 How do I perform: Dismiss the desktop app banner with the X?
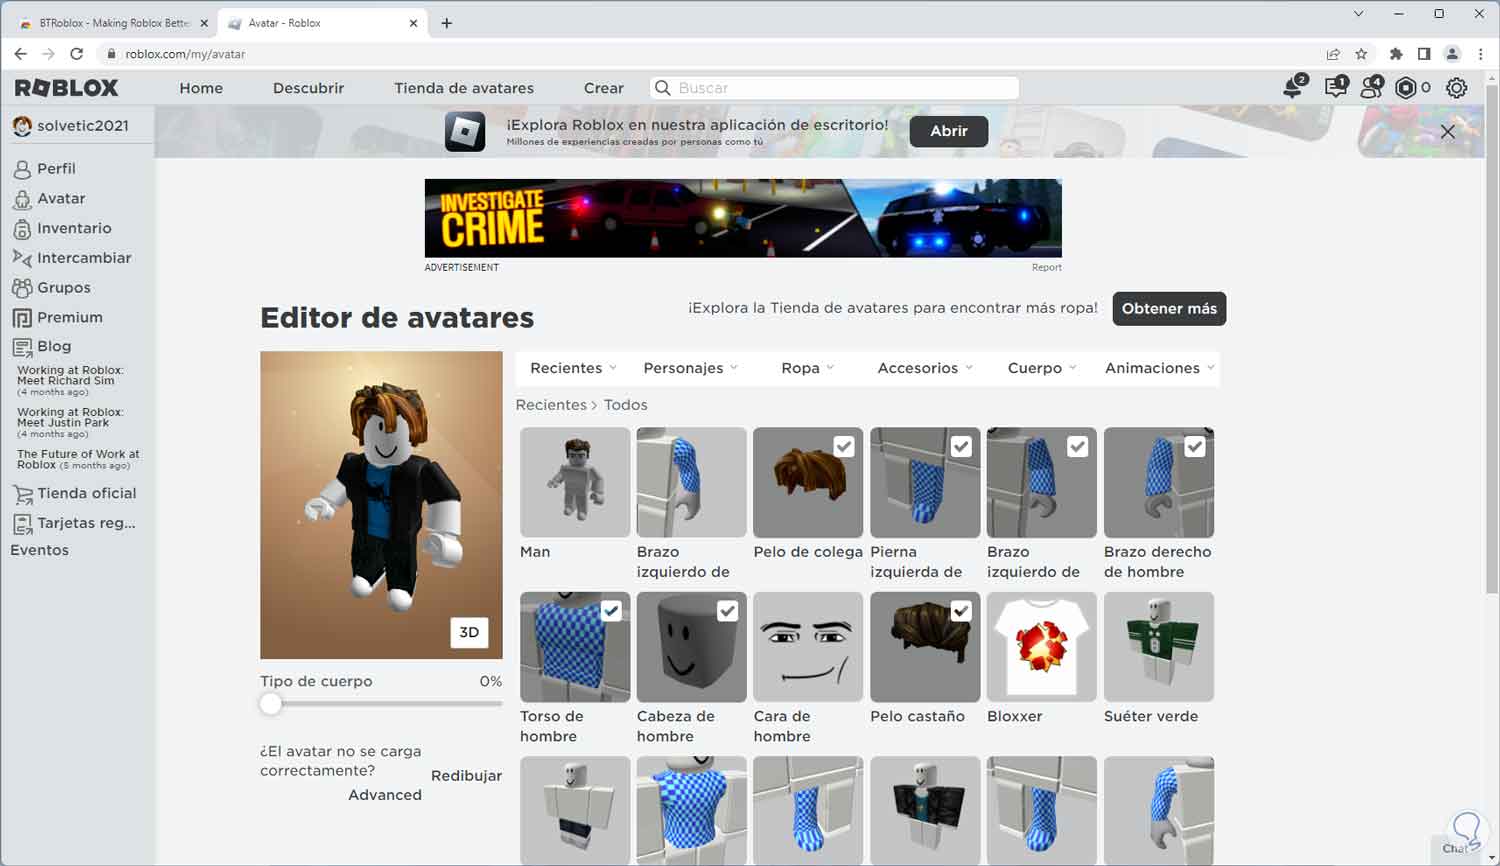pyautogui.click(x=1447, y=131)
